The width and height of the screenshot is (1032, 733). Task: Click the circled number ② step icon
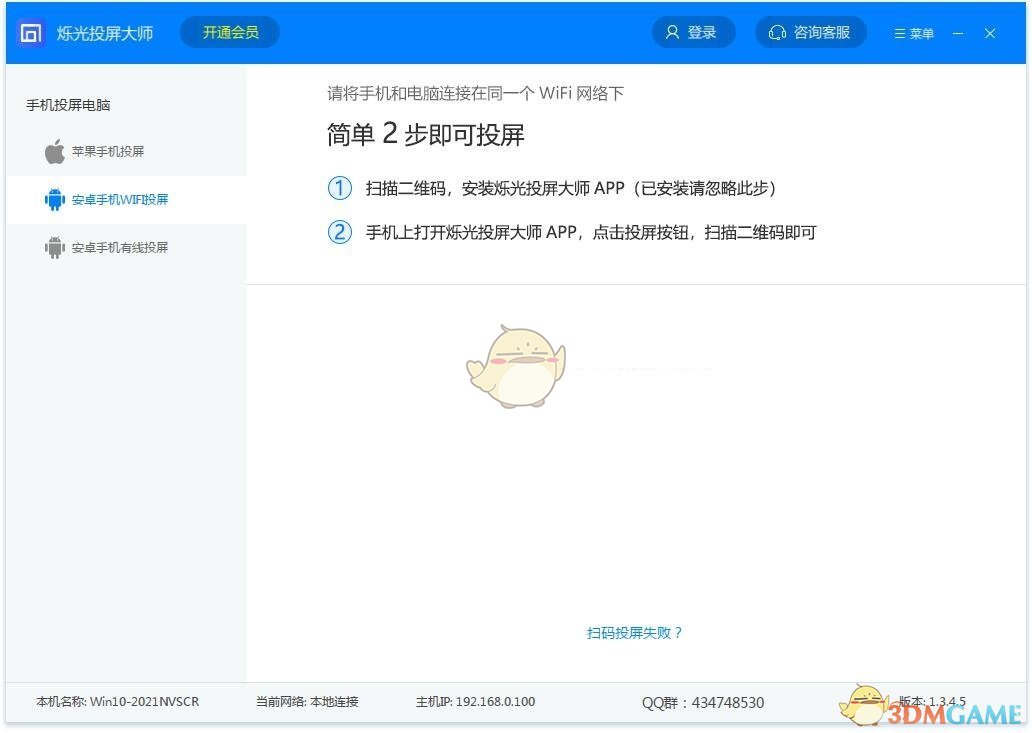click(340, 232)
